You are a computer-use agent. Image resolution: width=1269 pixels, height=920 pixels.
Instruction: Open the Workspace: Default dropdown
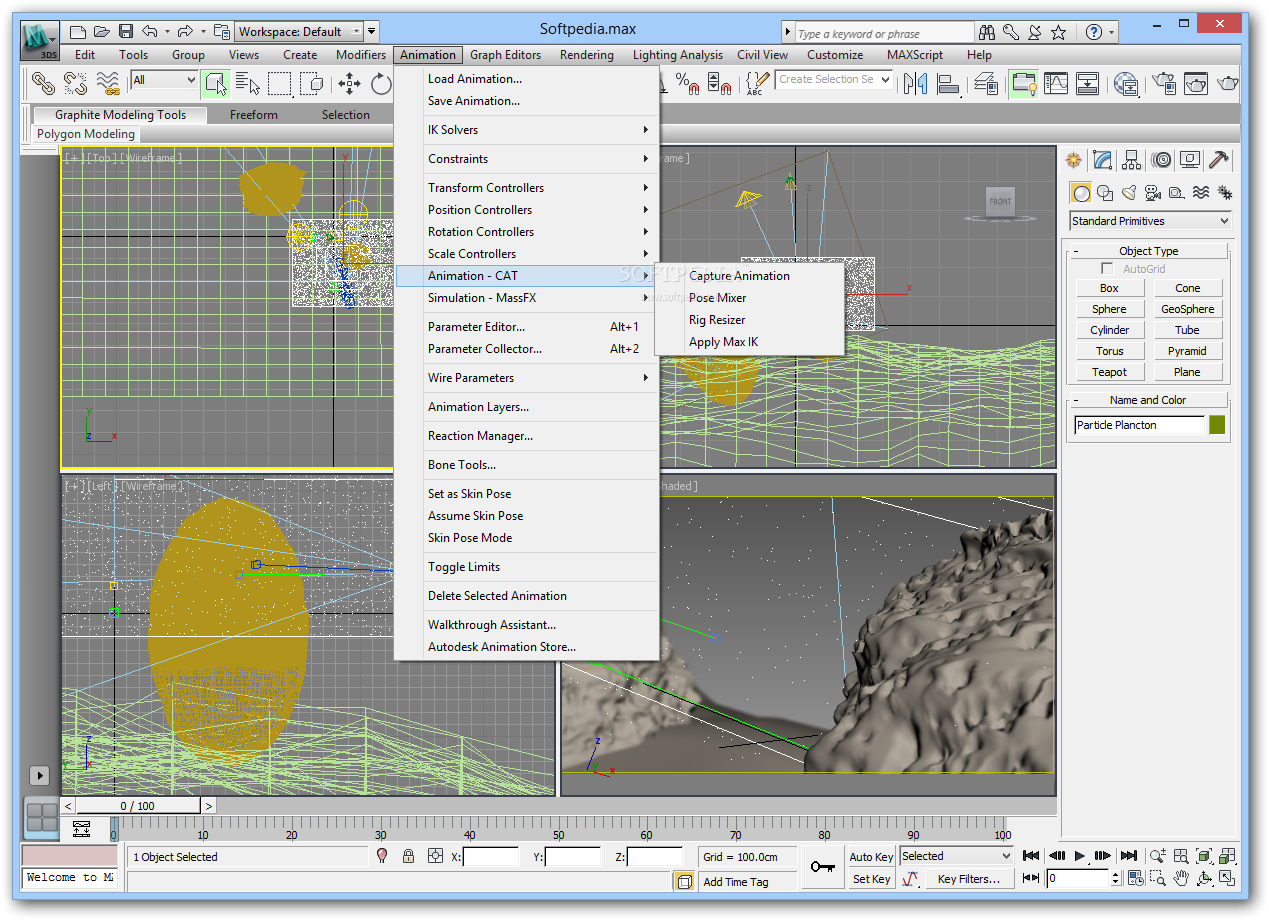(297, 32)
